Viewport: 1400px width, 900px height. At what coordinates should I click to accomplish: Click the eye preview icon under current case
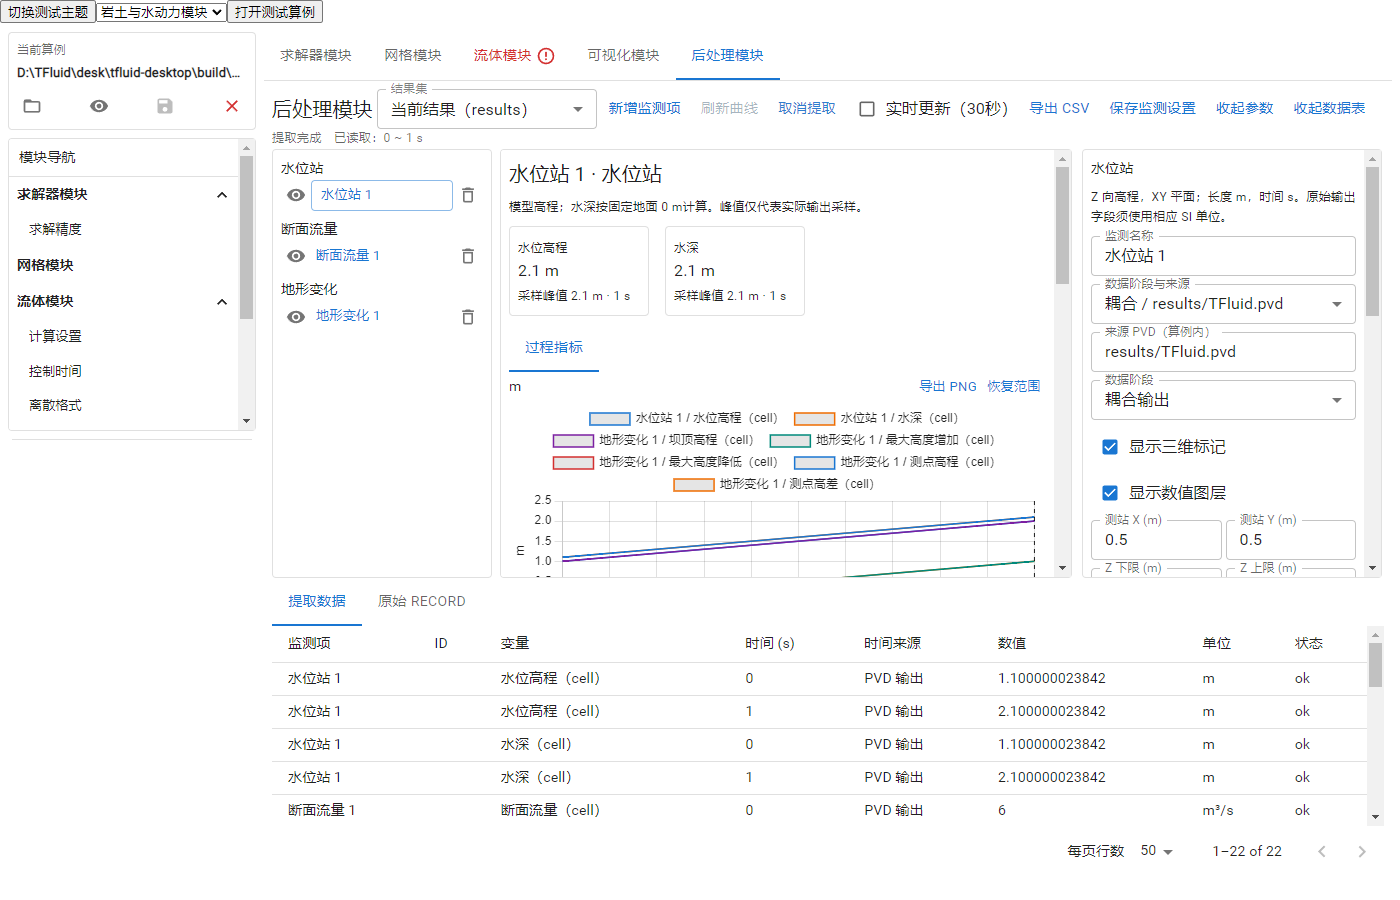tap(99, 106)
